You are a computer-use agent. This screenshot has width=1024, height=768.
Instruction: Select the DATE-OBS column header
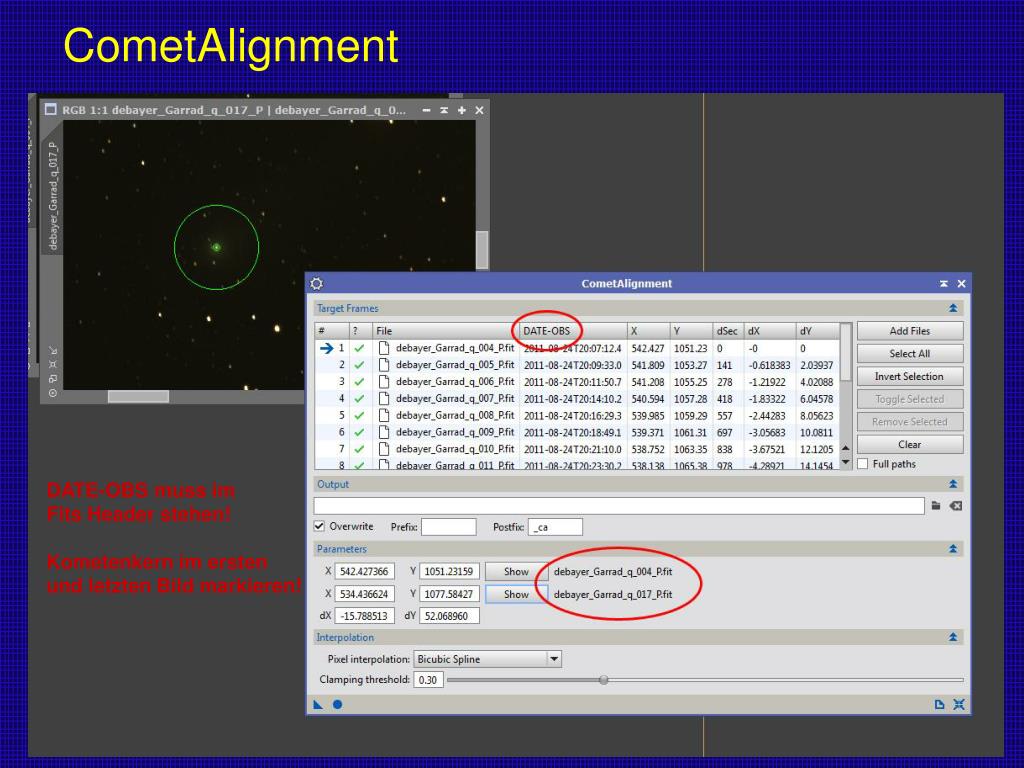click(x=546, y=330)
